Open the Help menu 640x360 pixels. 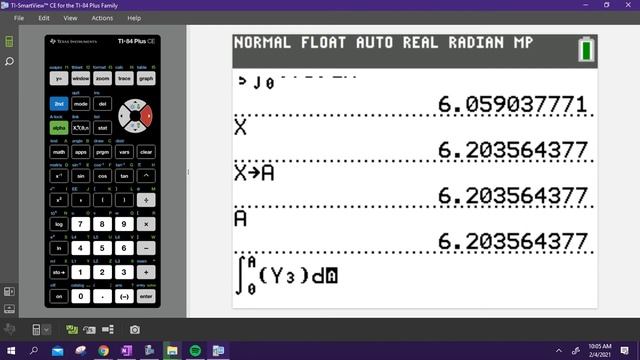[134, 18]
